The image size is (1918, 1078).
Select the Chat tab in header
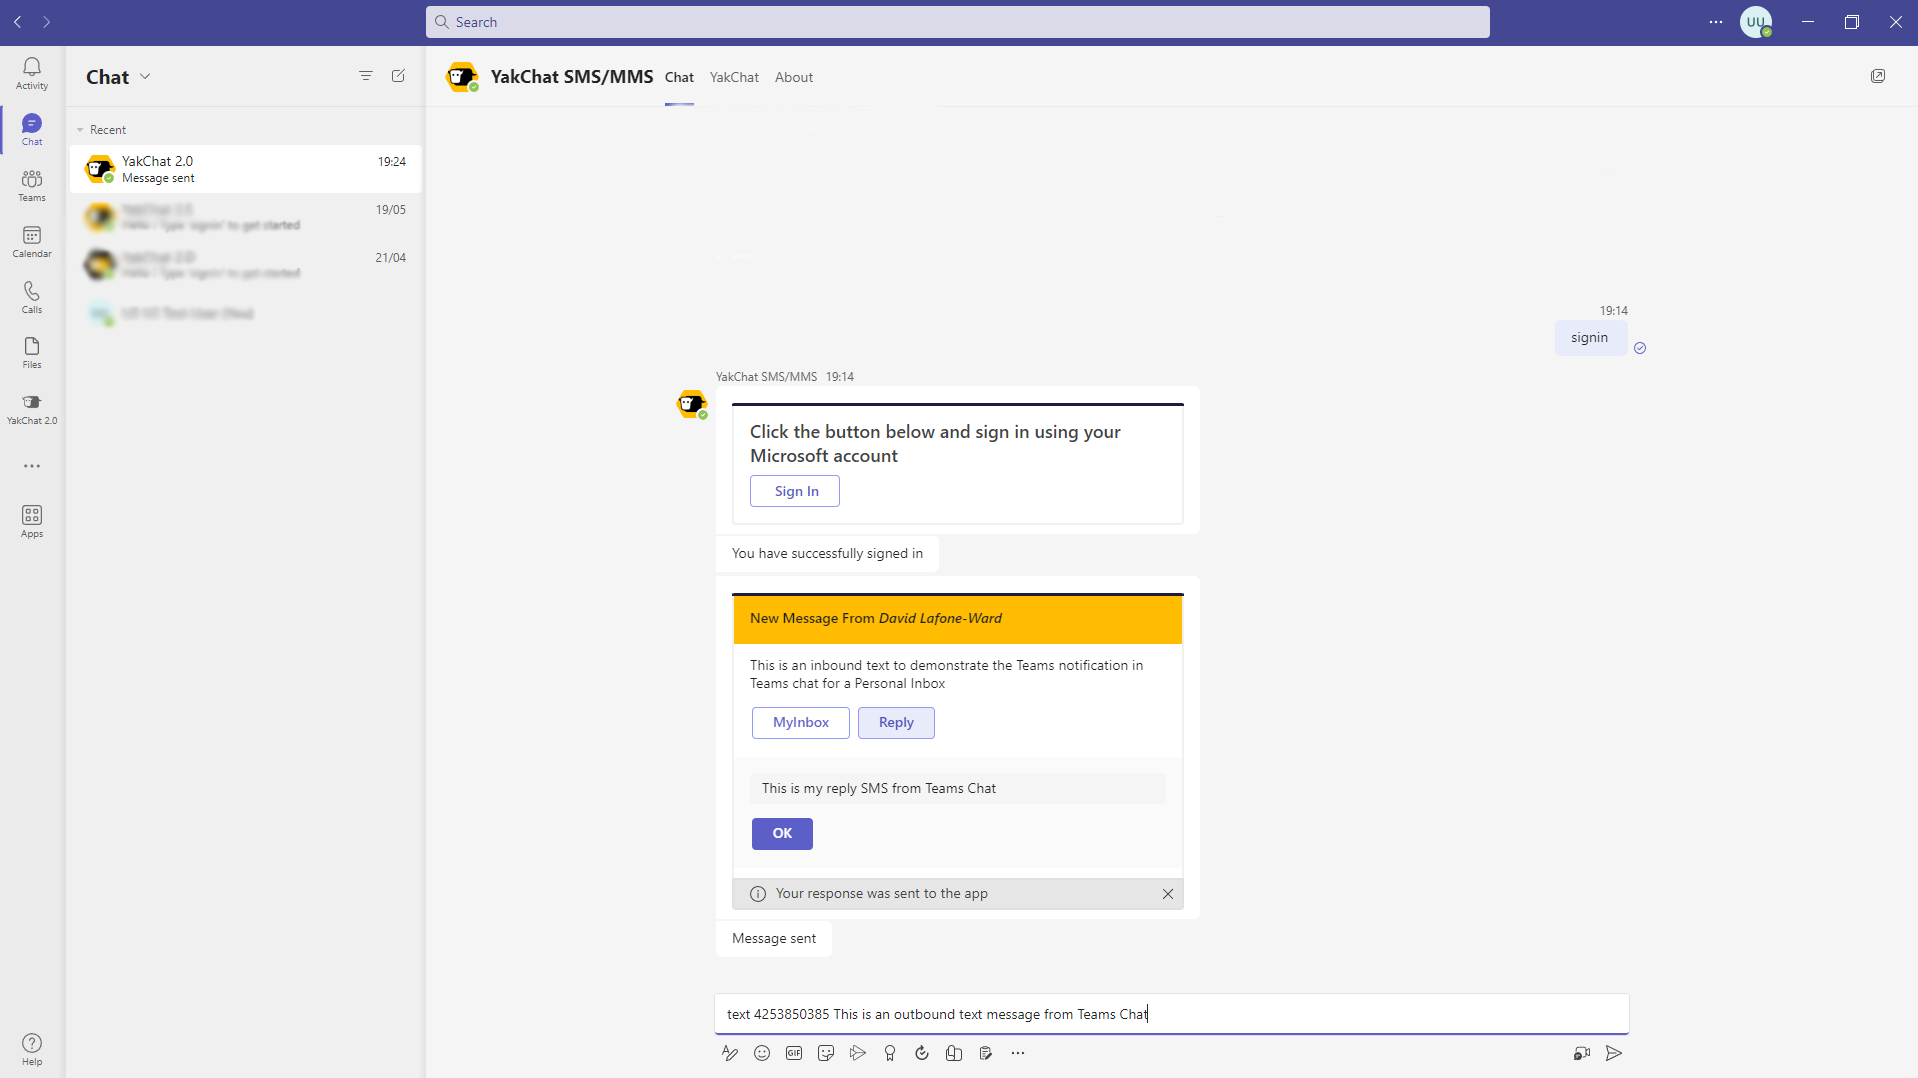(x=679, y=77)
